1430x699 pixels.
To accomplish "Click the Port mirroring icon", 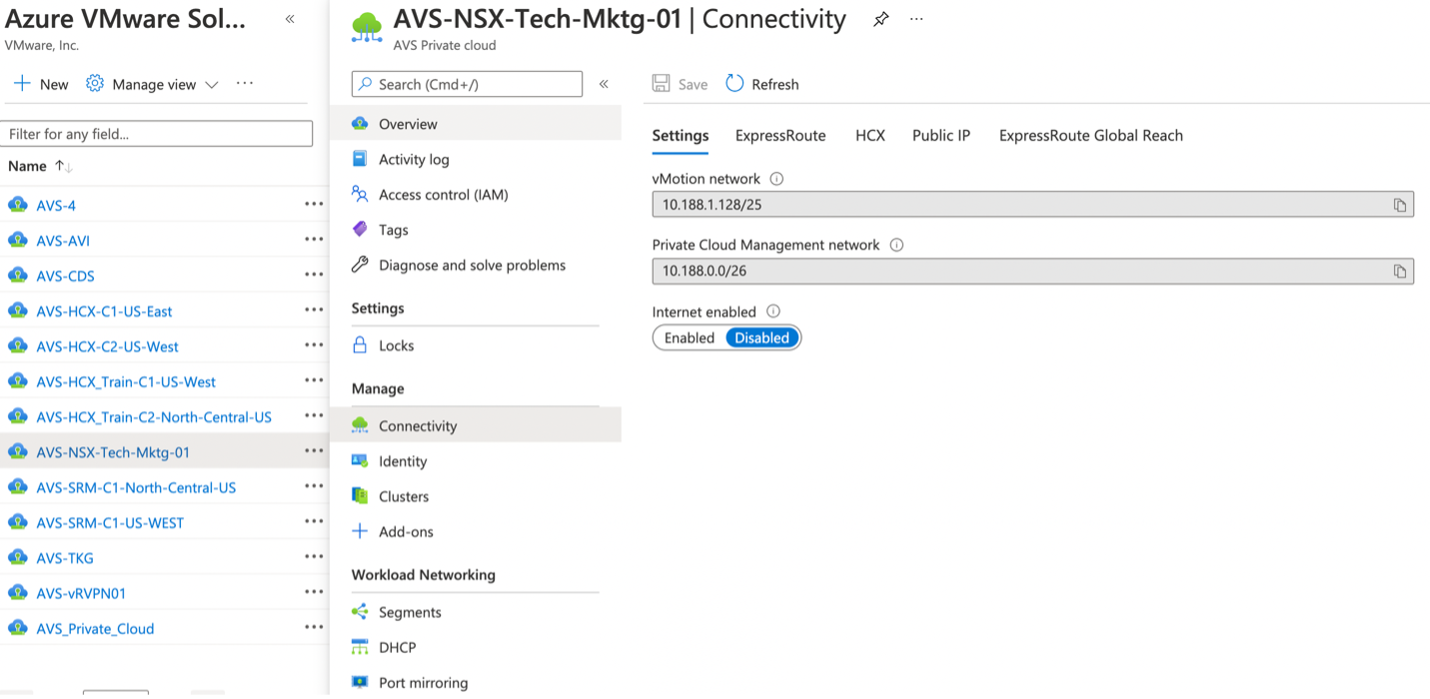I will pos(360,682).
